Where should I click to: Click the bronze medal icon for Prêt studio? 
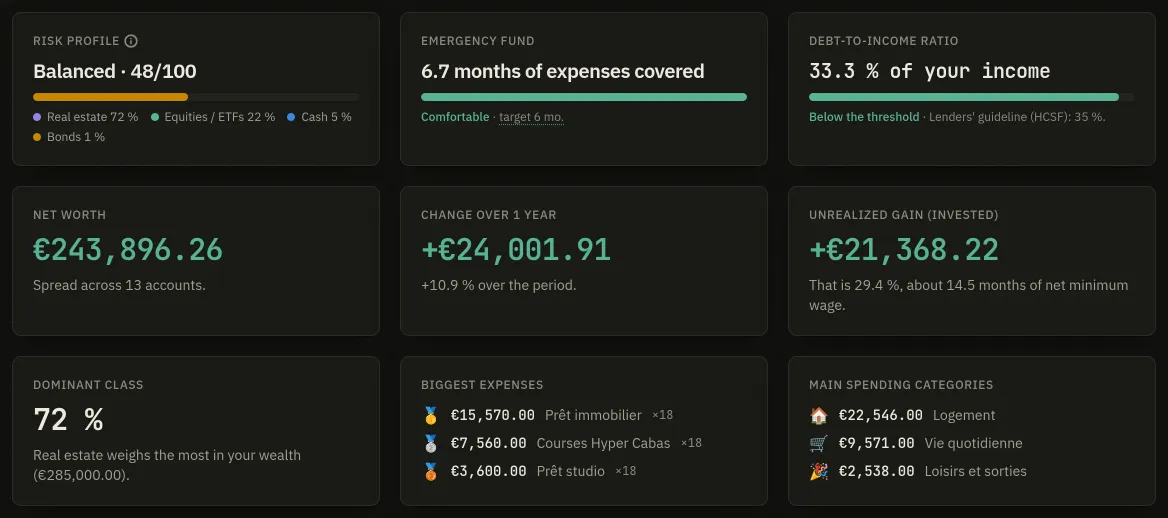point(431,471)
